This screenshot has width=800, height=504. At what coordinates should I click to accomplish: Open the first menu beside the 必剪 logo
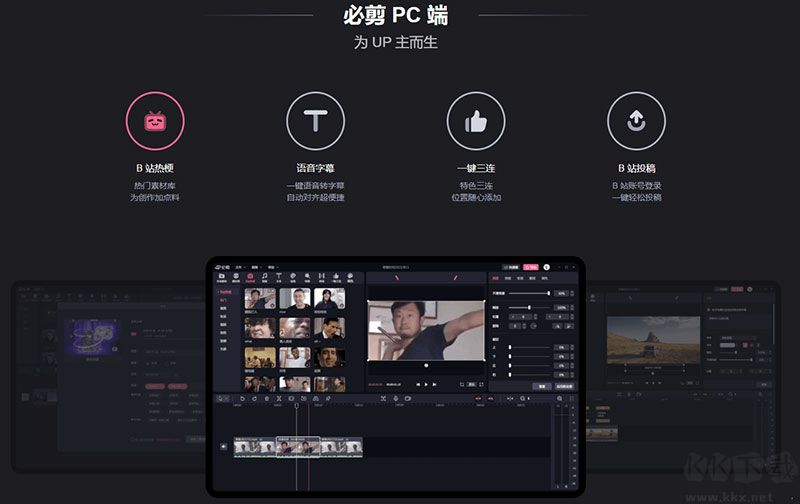pyautogui.click(x=240, y=267)
